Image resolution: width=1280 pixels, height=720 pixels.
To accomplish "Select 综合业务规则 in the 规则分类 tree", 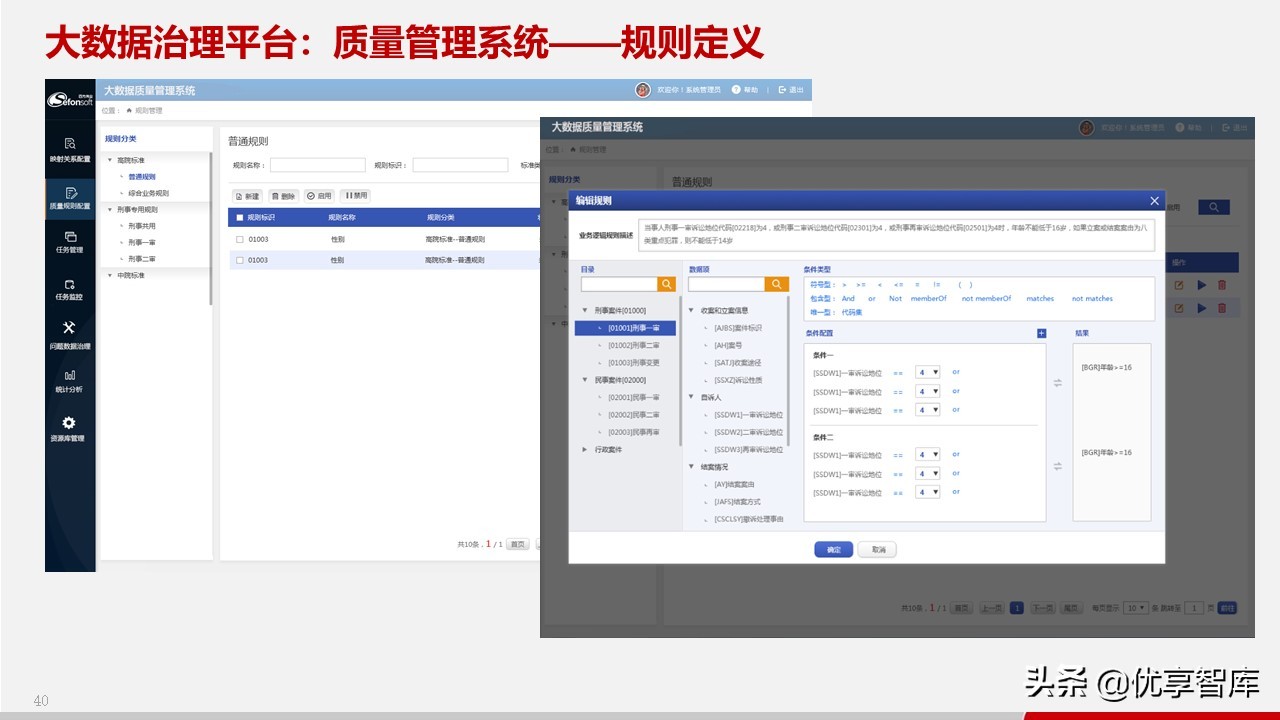I will tap(149, 193).
